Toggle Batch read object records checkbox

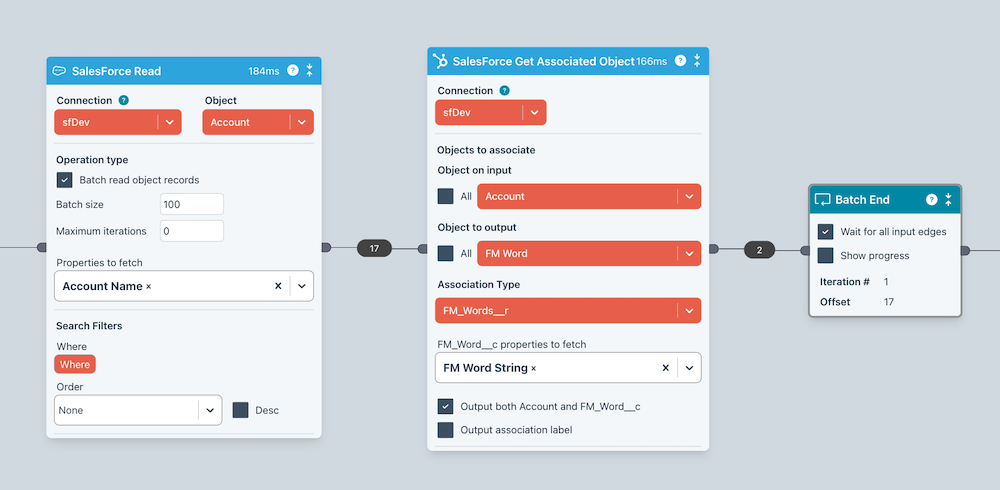[64, 180]
